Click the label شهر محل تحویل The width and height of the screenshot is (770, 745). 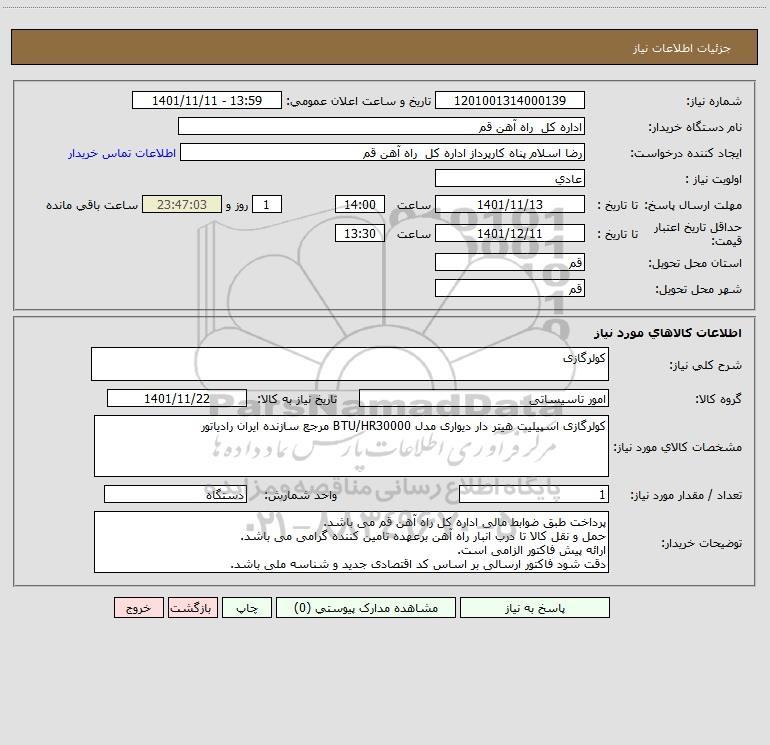point(698,290)
